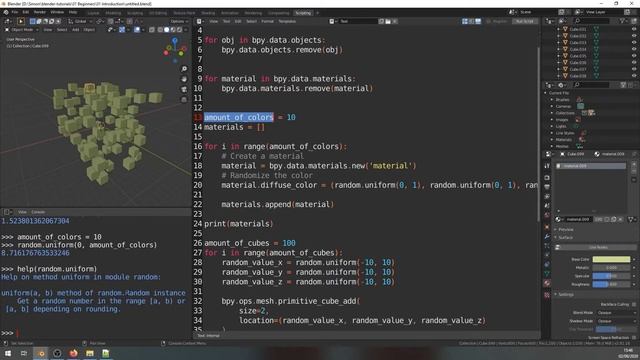Select rendered viewport shading mode
The image size is (640, 360).
coord(179,30)
